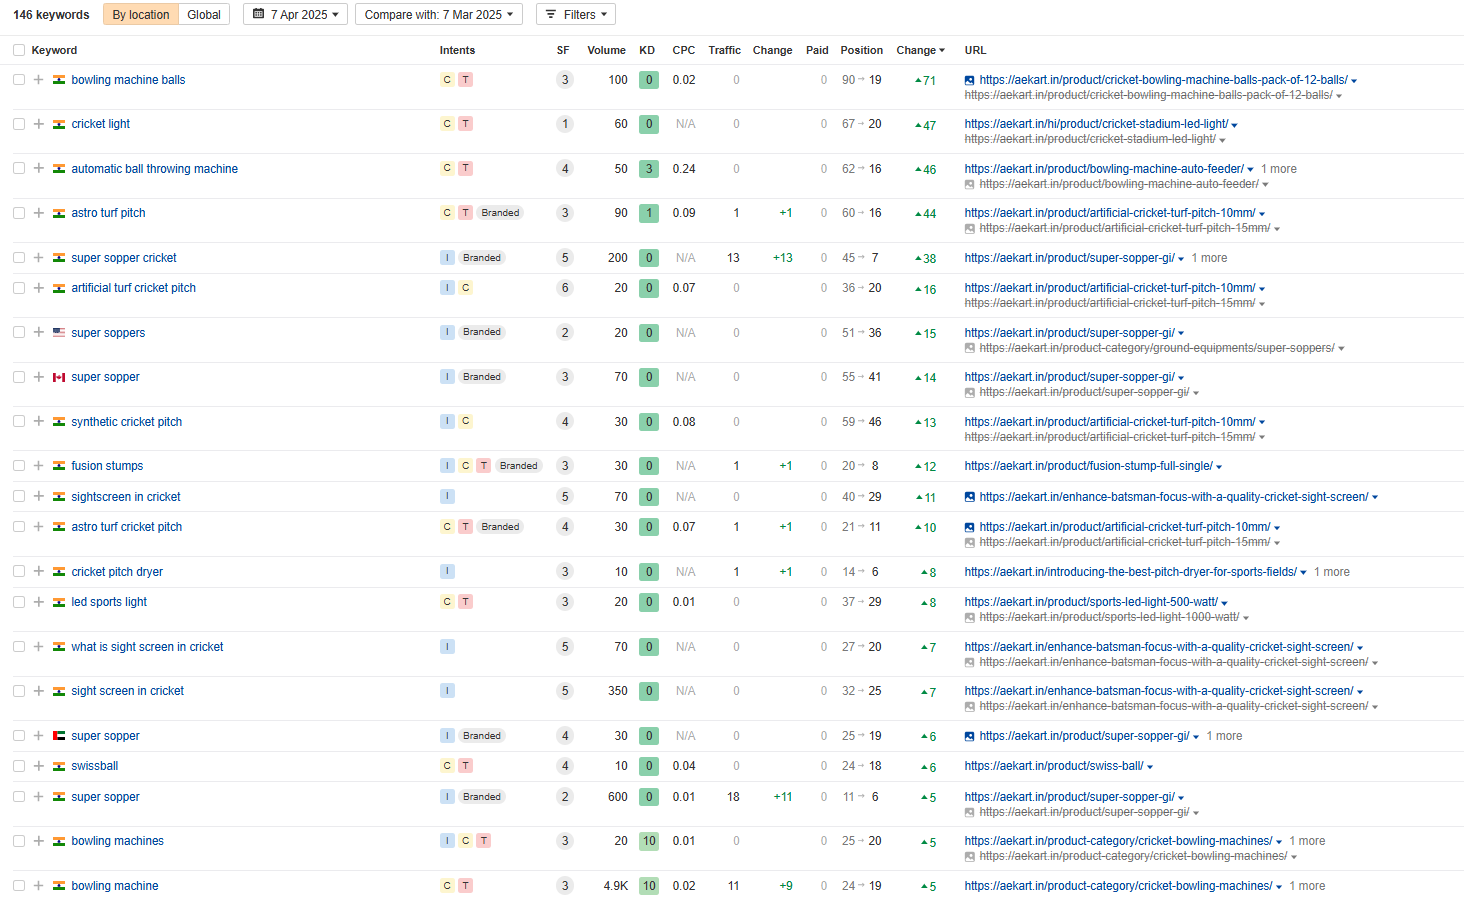Click the filter icon in Filters button
Screen dimensions: 1464x901
(551, 14)
